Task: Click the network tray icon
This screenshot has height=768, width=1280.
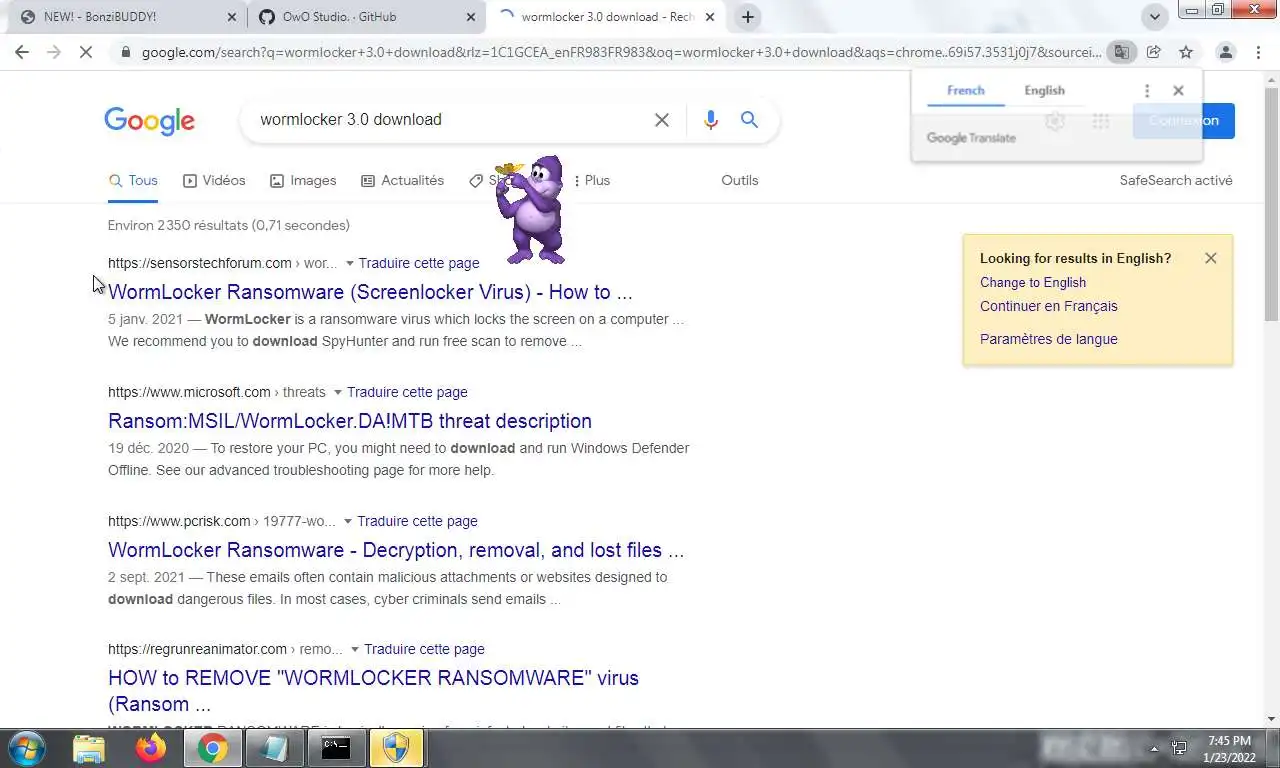Action: (1180, 749)
